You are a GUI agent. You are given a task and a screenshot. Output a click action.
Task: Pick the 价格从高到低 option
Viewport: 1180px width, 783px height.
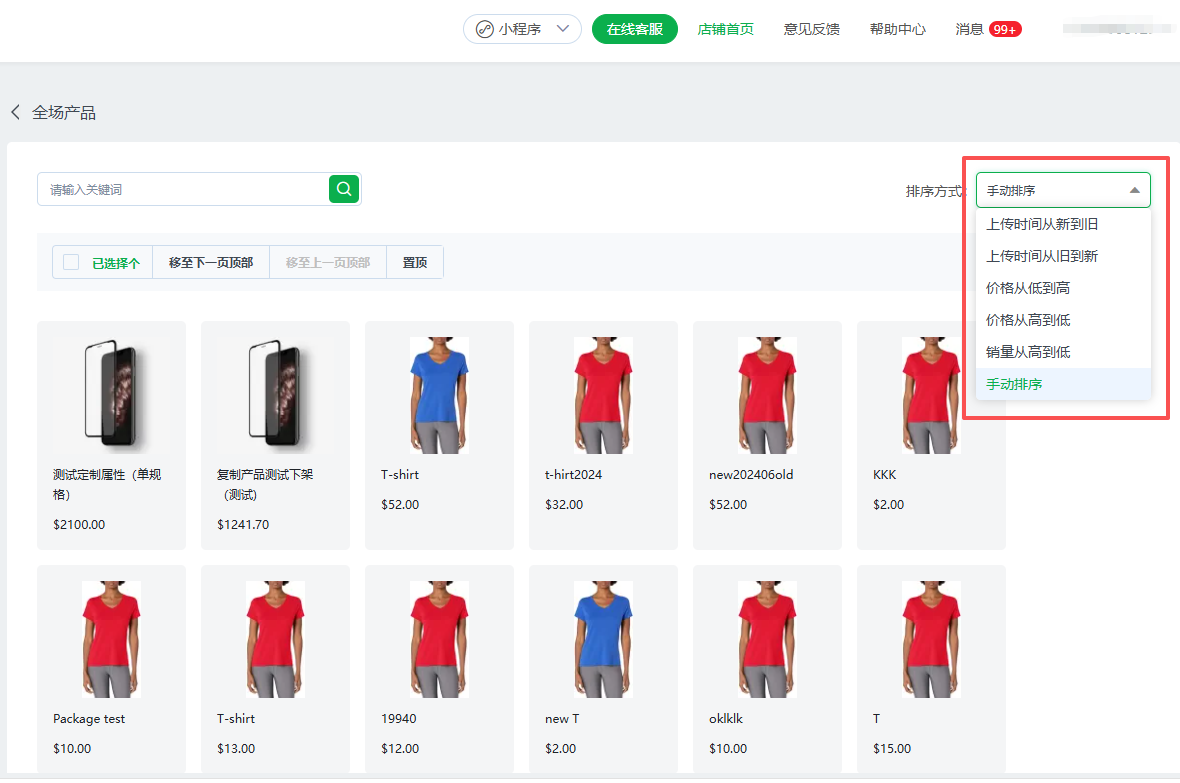[x=1028, y=320]
